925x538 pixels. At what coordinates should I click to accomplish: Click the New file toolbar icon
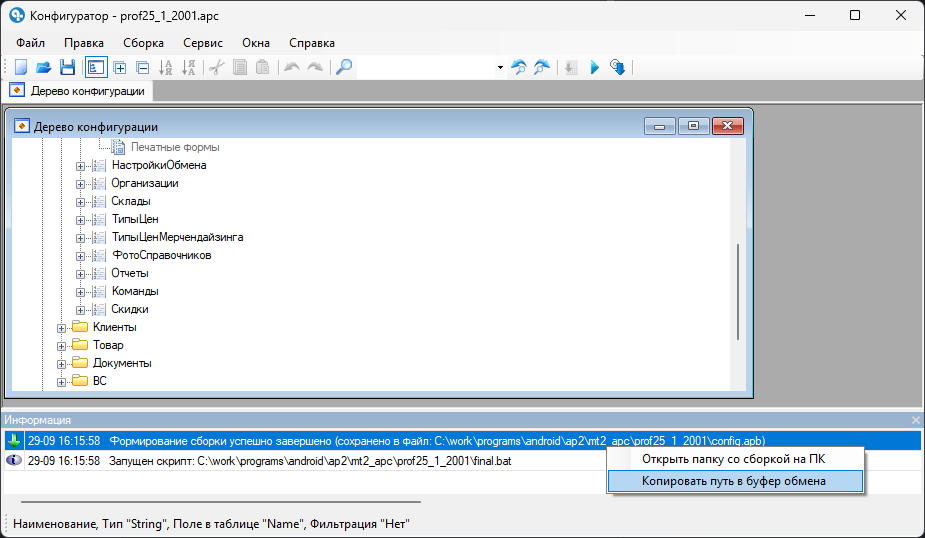pyautogui.click(x=20, y=68)
